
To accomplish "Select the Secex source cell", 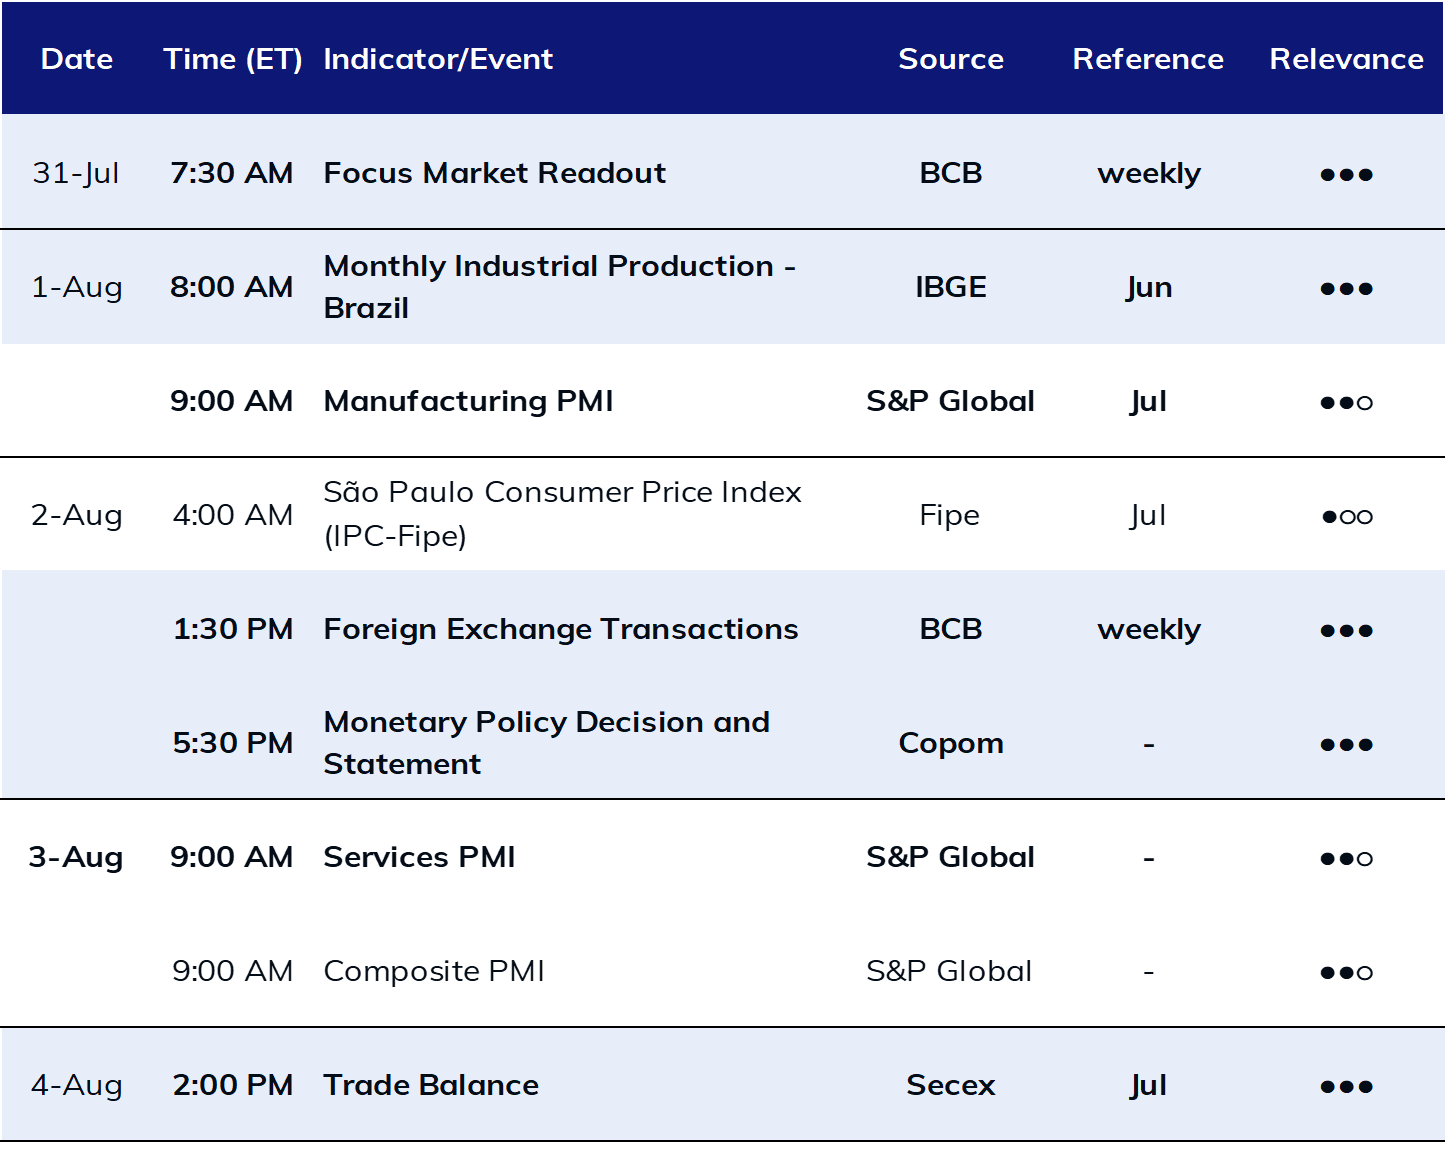I will (951, 1085).
